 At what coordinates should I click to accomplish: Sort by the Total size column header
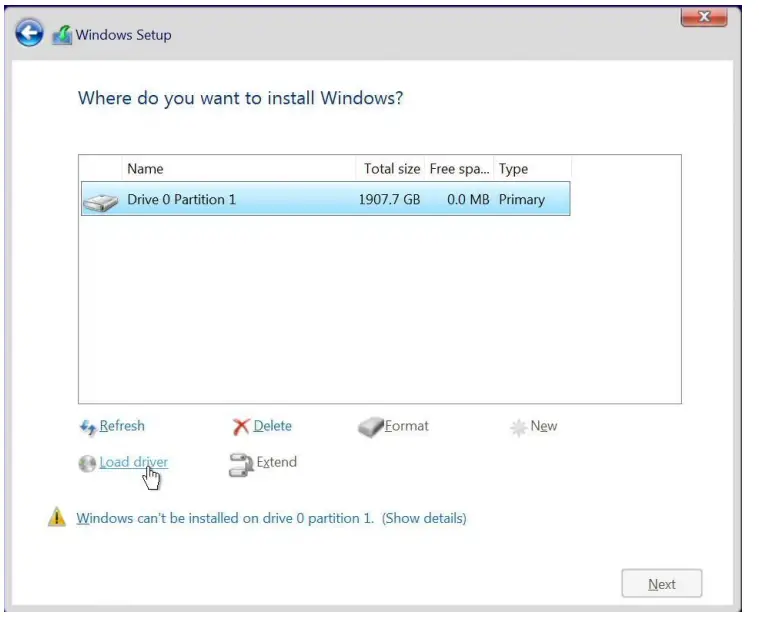tap(390, 169)
